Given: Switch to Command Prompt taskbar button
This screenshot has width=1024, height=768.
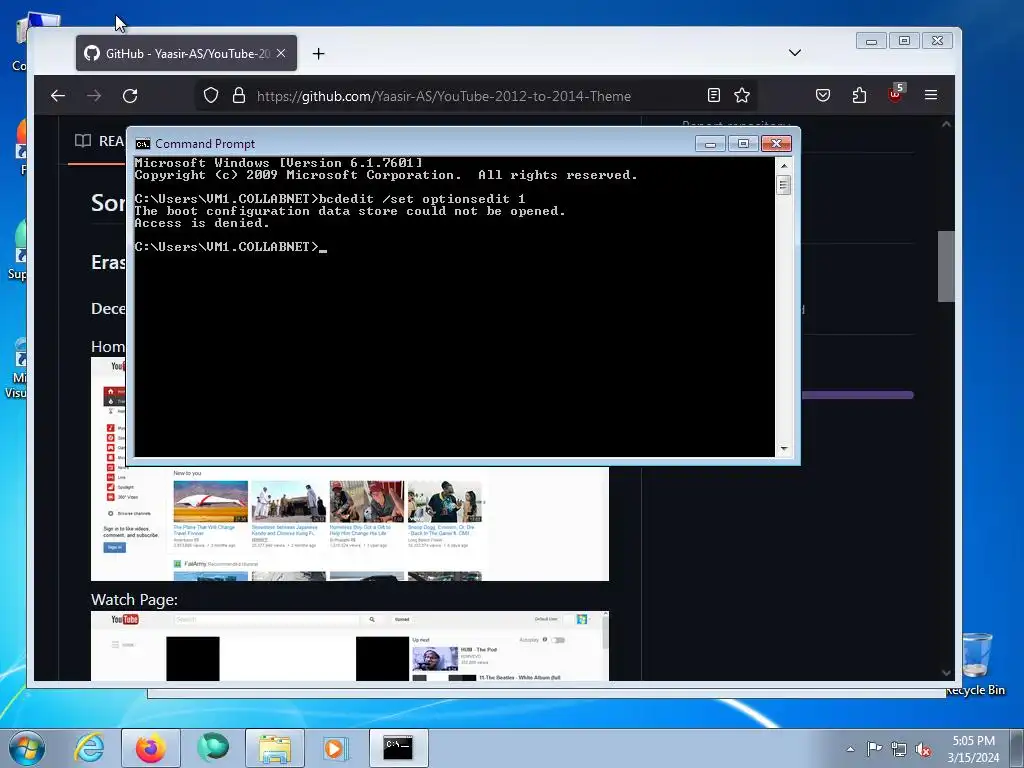Looking at the screenshot, I should pos(398,748).
